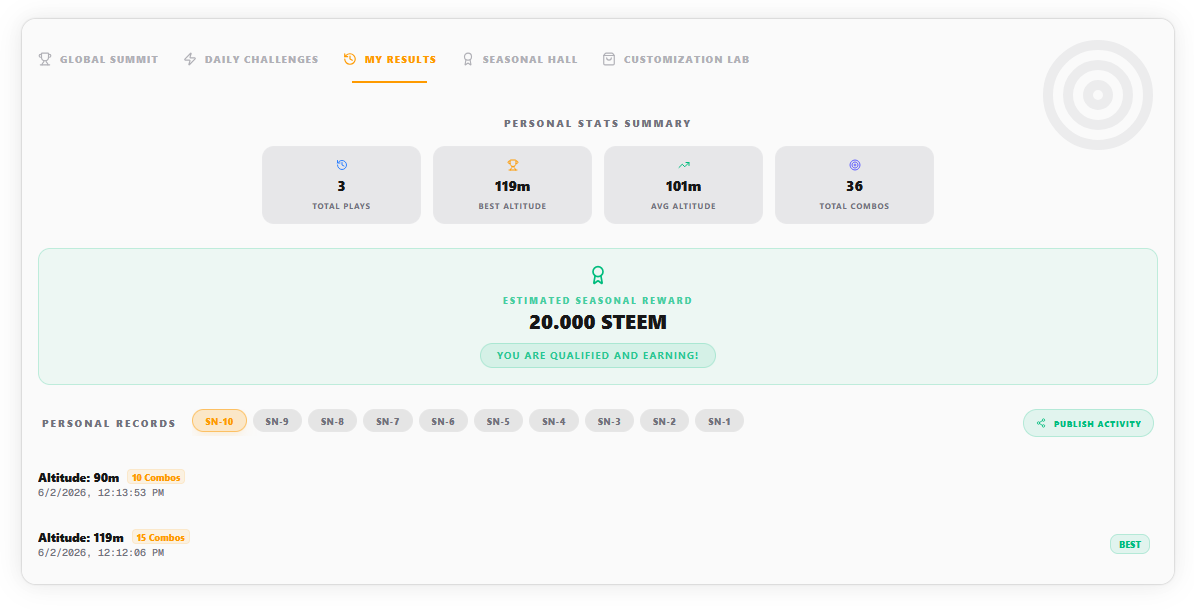Screen dimensions: 1194x610
Task: Open the Customization Lab tab
Action: [x=676, y=59]
